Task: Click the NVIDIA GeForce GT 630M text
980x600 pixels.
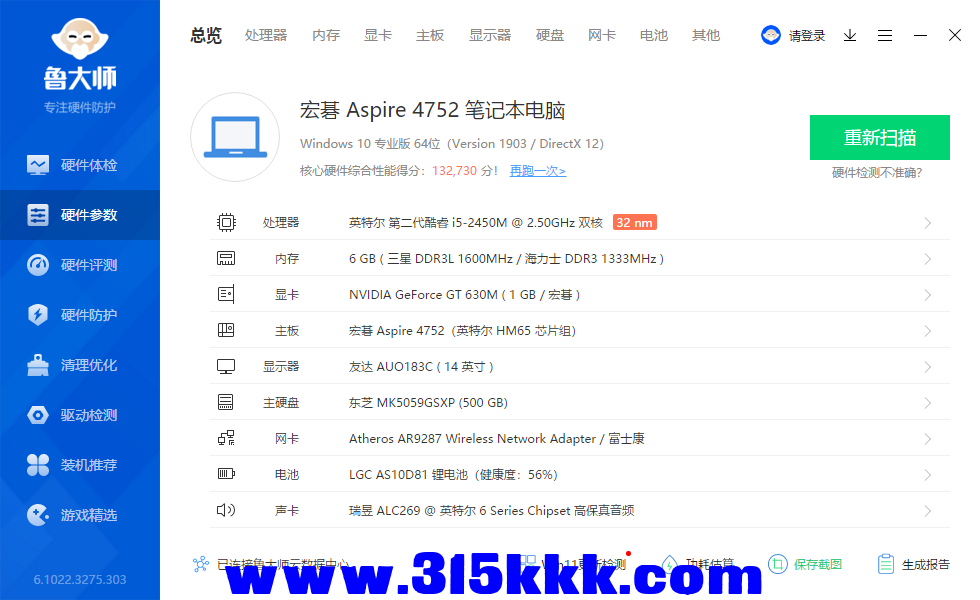Action: pyautogui.click(x=464, y=295)
